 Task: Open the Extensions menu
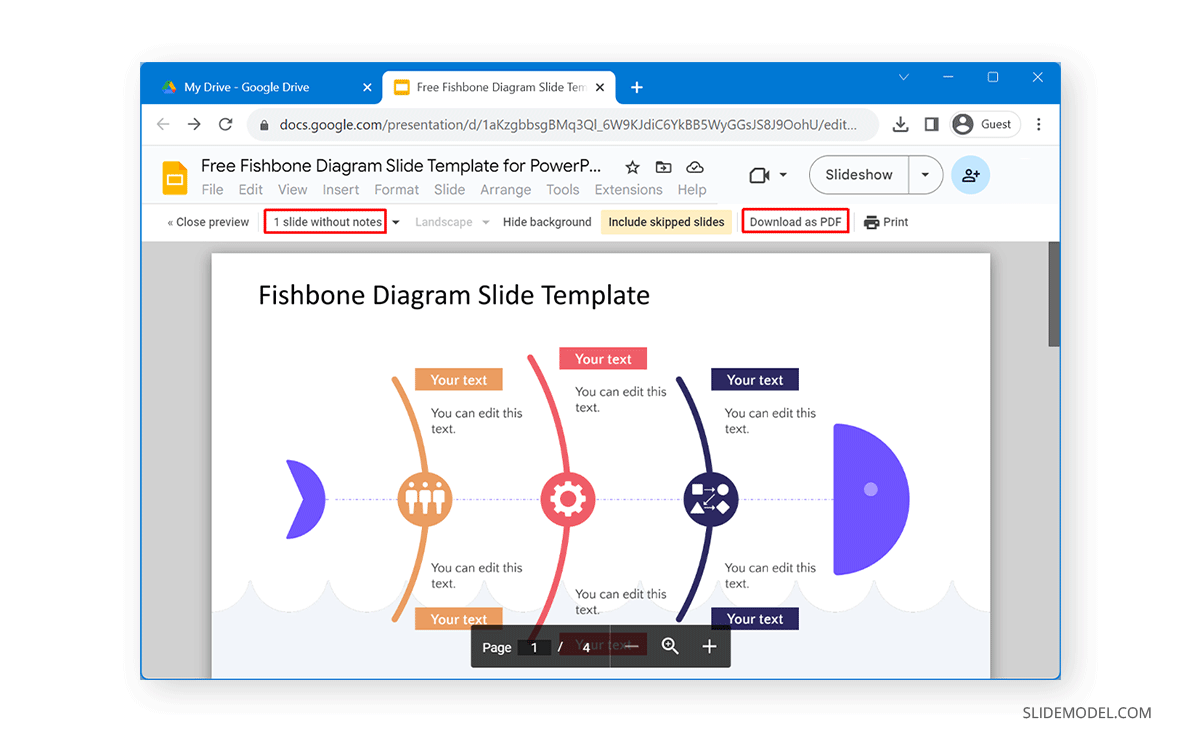coord(628,189)
